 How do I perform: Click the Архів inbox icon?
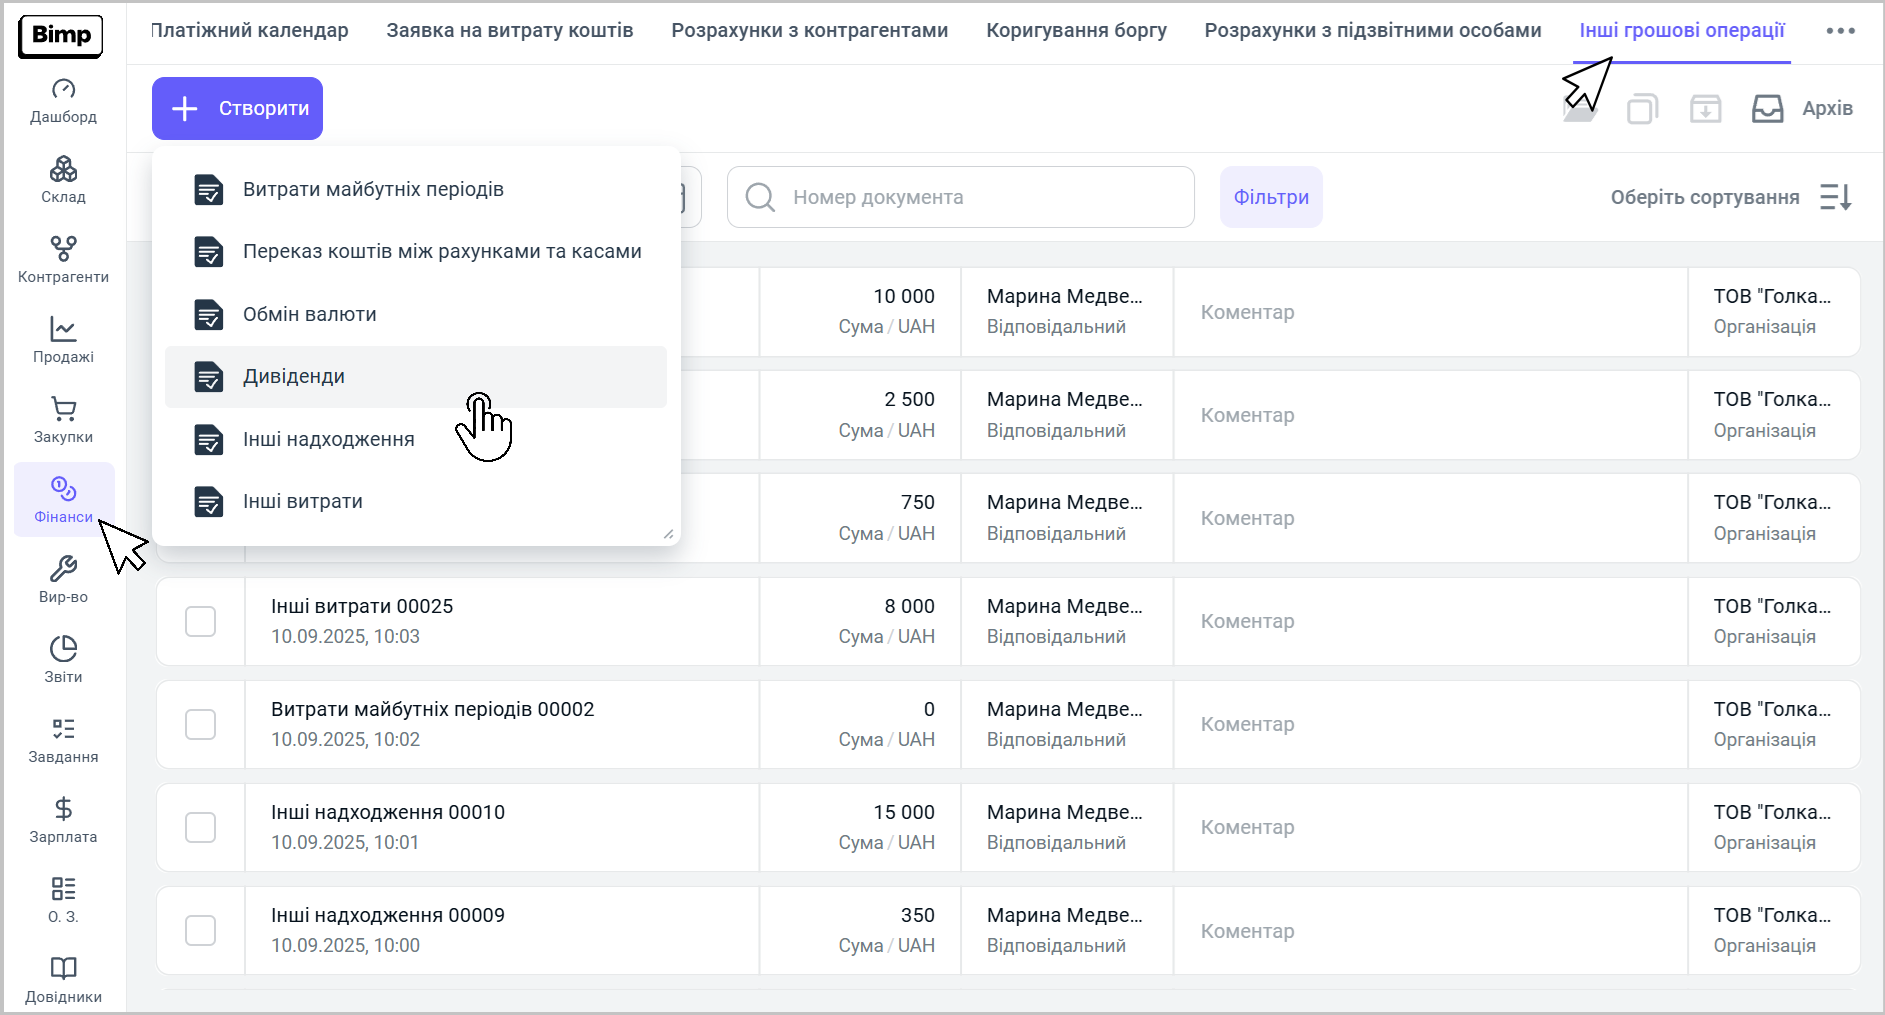click(1767, 108)
